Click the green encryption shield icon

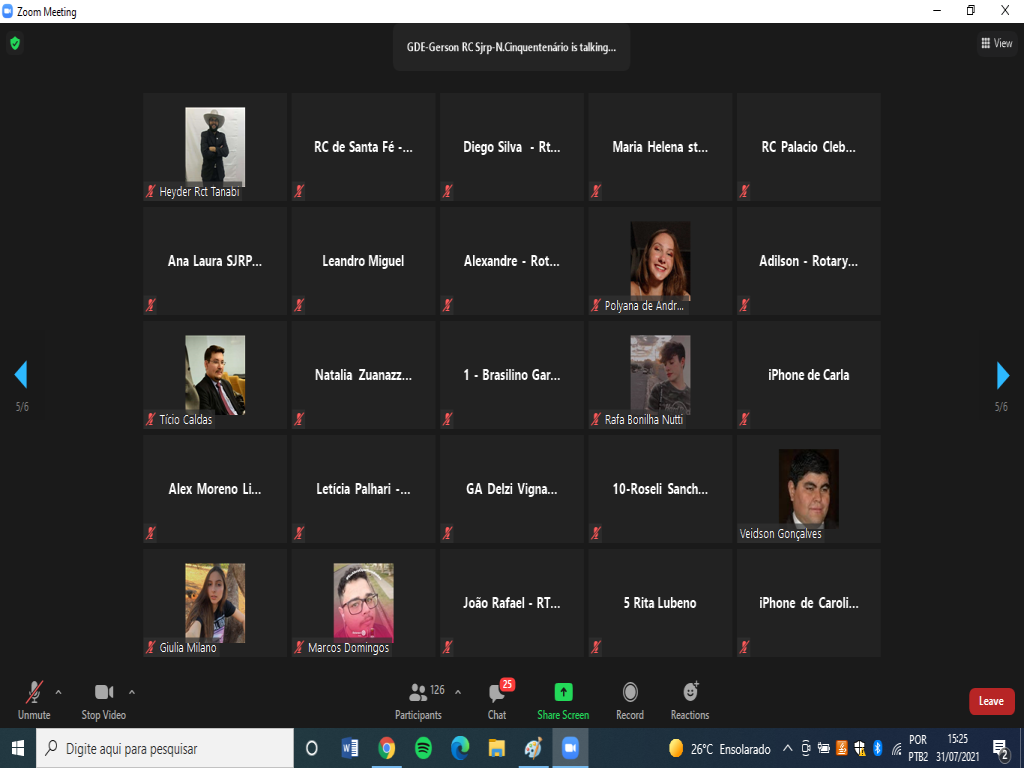[14, 43]
